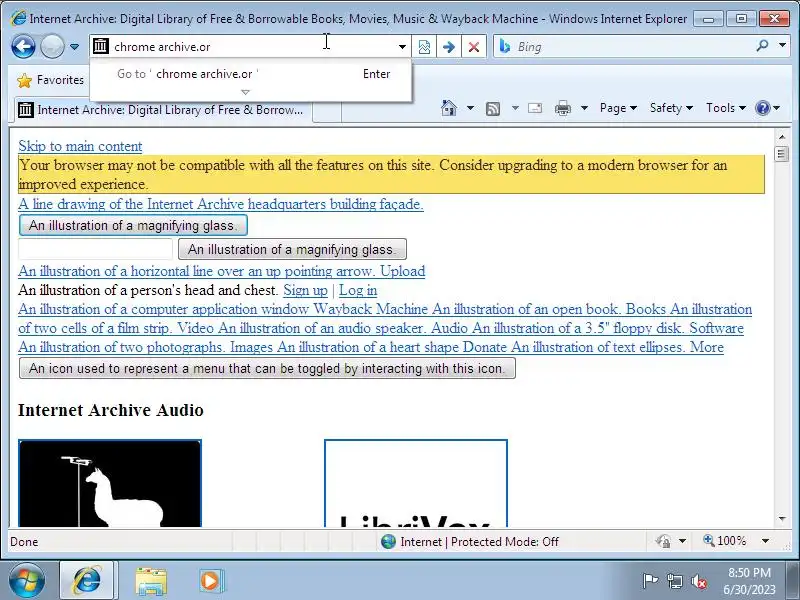Viewport: 800px width, 600px height.
Task: Open Windows Explorer from the taskbar
Action: [x=151, y=582]
